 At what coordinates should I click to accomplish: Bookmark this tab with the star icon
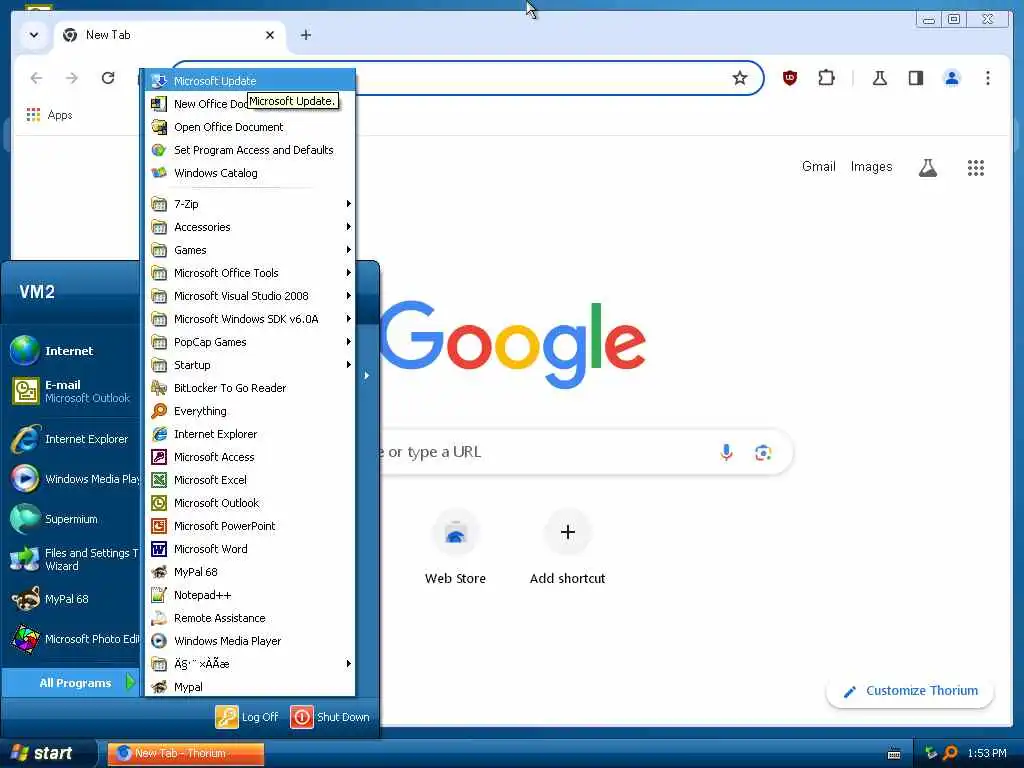click(x=739, y=78)
